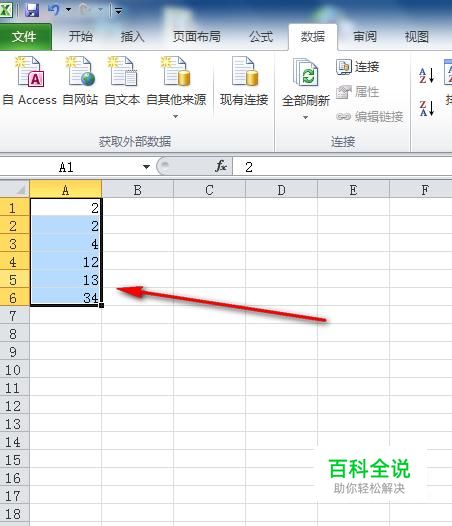Click cell A5 containing 13

click(66, 280)
